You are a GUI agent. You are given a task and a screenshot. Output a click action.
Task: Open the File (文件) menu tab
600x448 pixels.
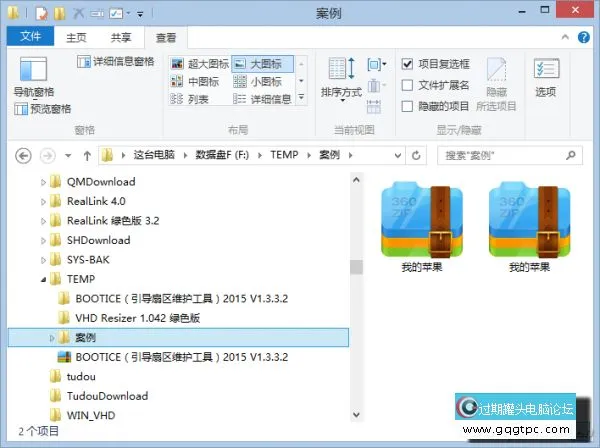(x=31, y=36)
